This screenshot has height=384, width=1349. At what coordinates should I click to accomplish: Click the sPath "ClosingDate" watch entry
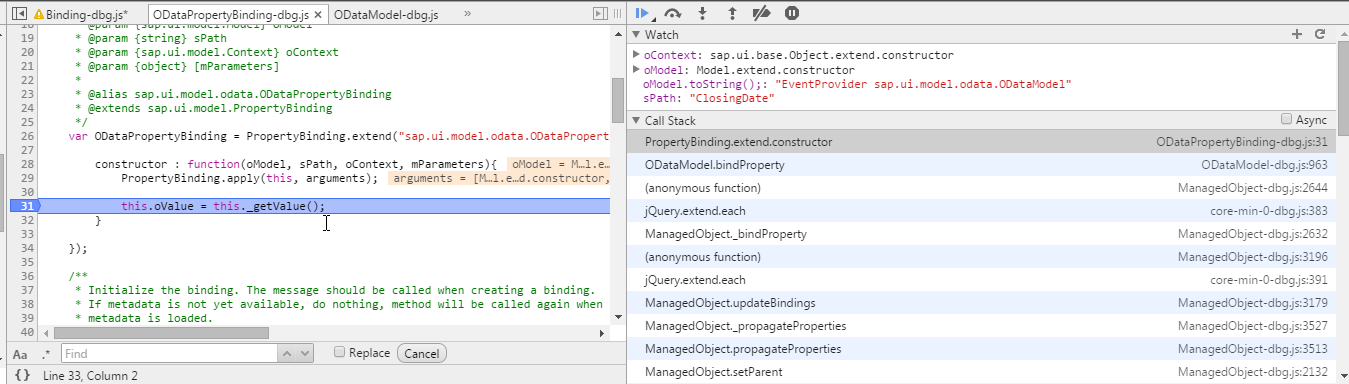[x=708, y=99]
